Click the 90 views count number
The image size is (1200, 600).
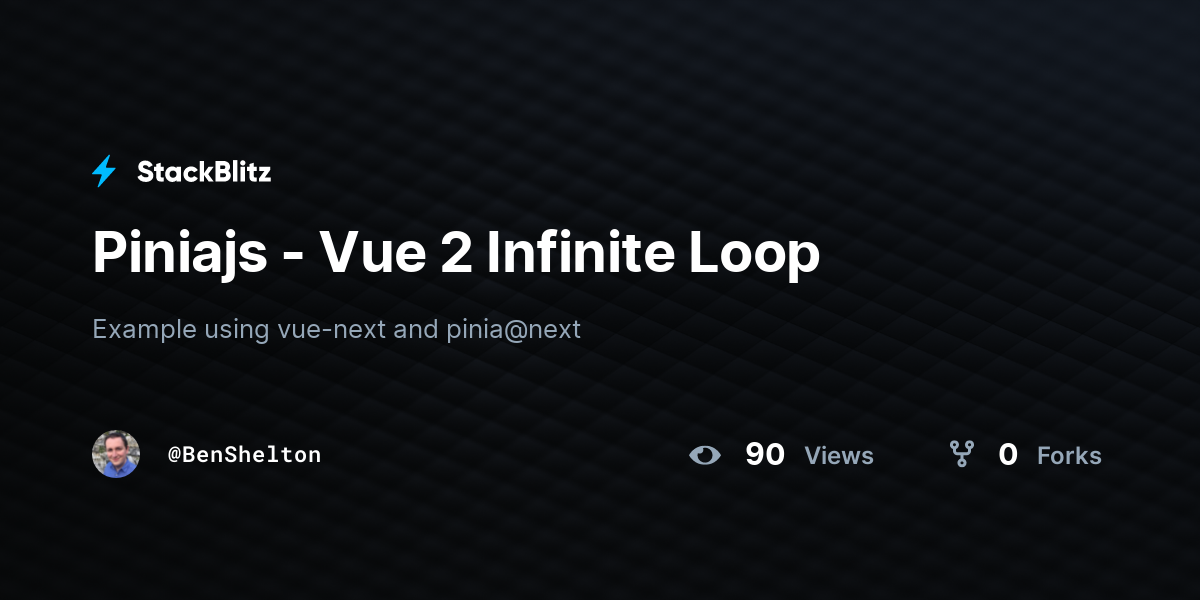coord(765,455)
